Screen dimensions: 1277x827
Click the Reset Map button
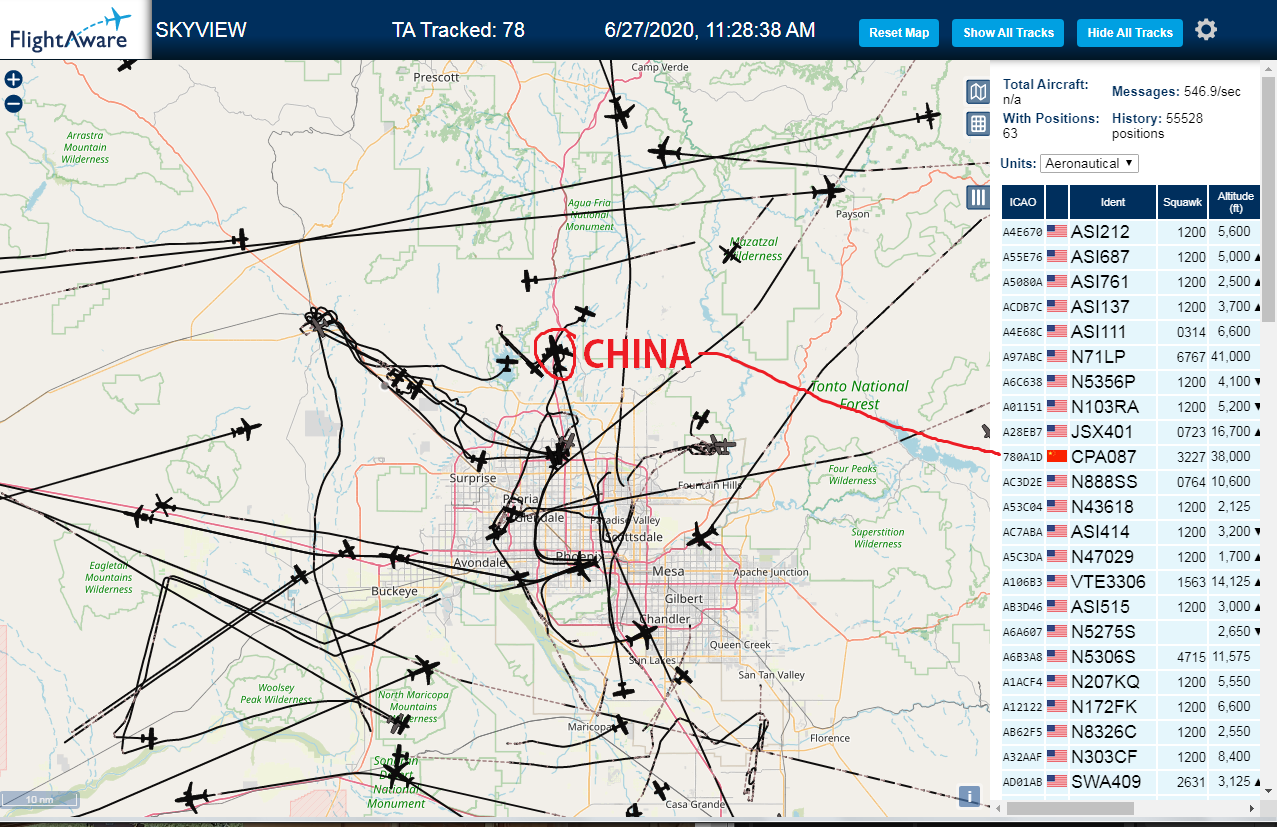(899, 32)
